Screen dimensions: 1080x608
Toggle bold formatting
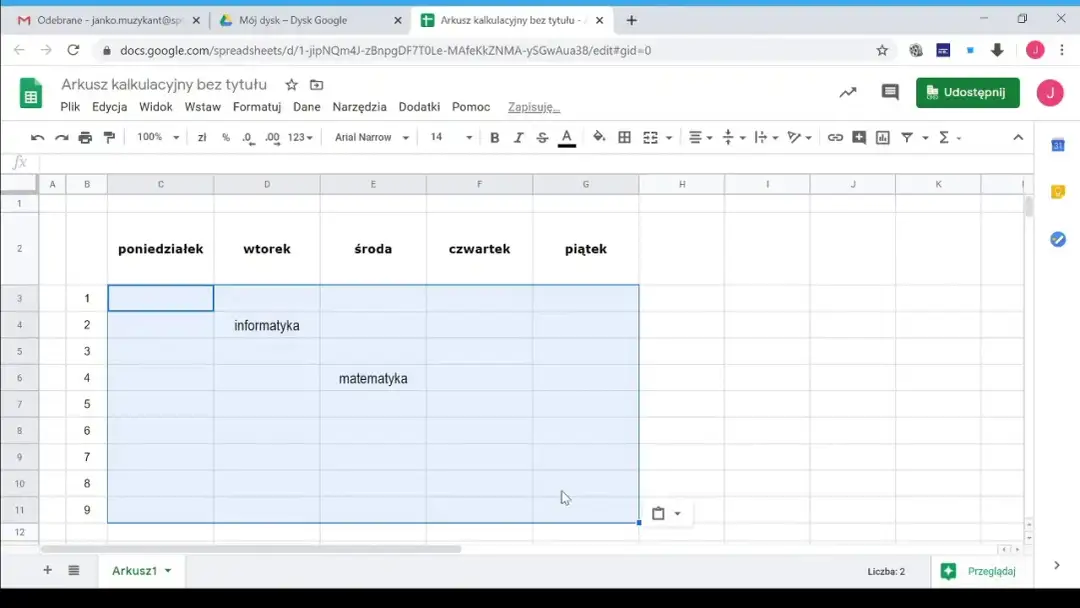click(495, 137)
